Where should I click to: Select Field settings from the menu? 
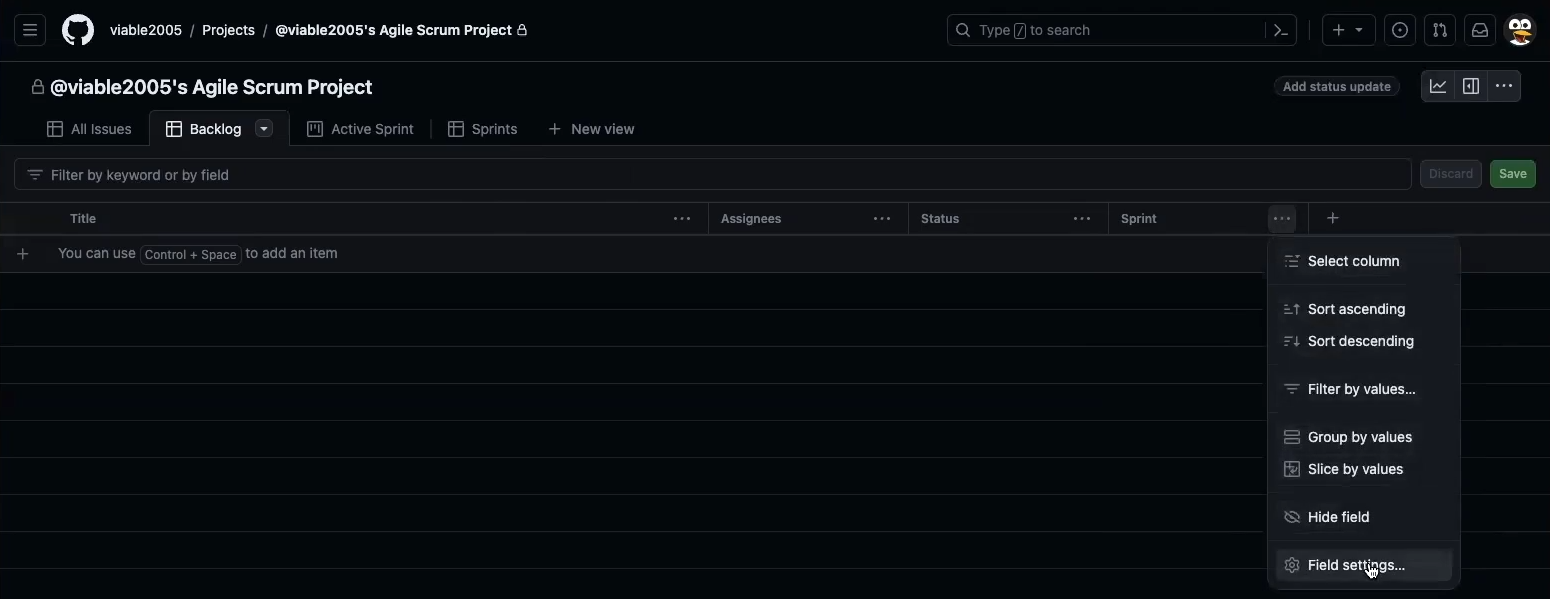pyautogui.click(x=1355, y=565)
